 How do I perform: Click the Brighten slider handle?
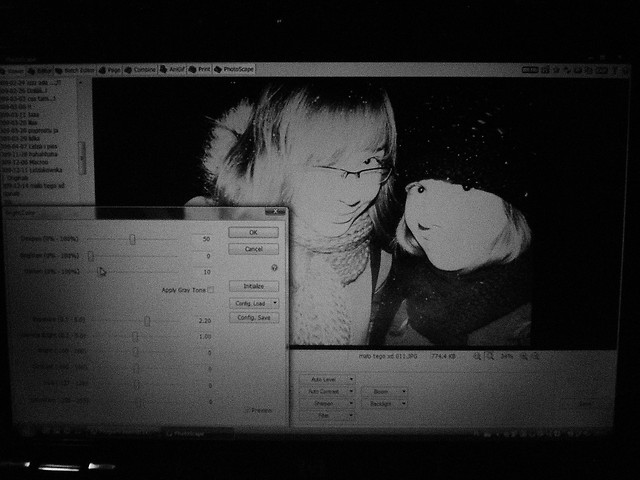[x=91, y=256]
